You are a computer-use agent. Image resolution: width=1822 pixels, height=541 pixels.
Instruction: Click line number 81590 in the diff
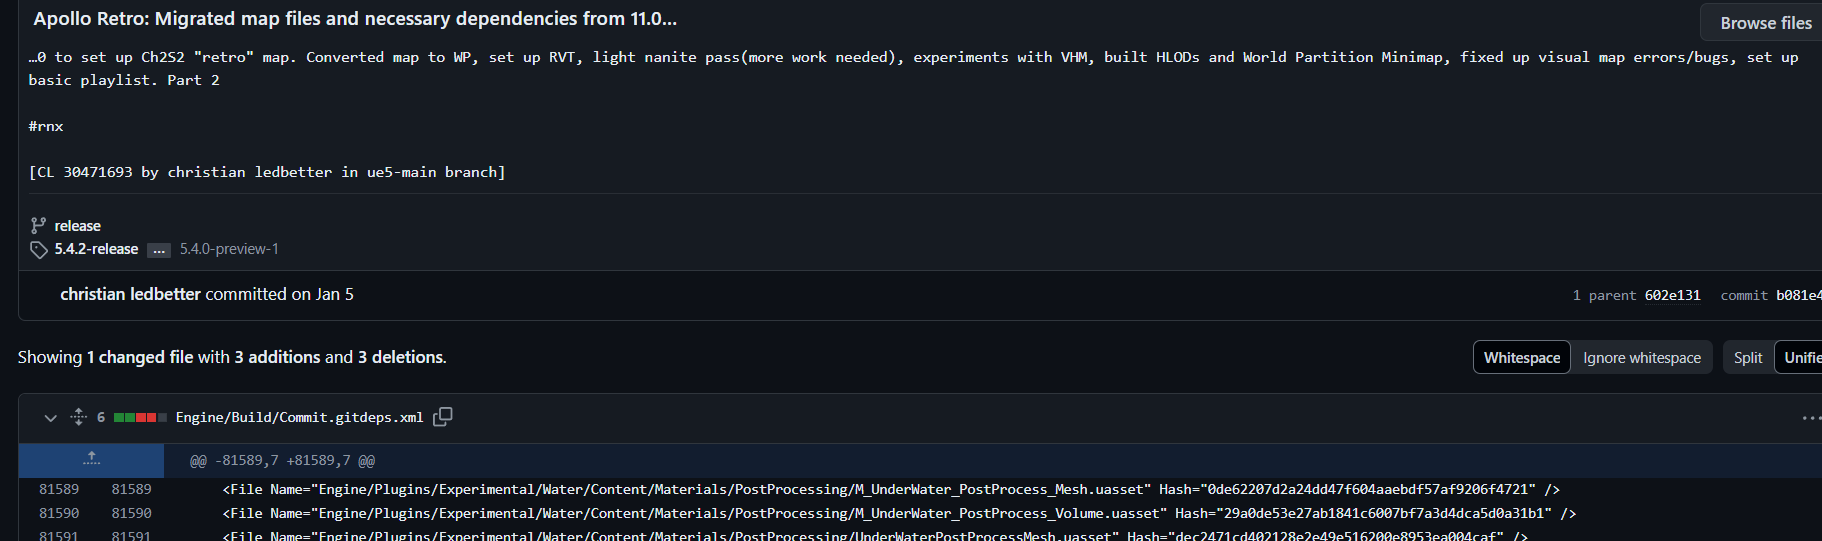tap(59, 513)
